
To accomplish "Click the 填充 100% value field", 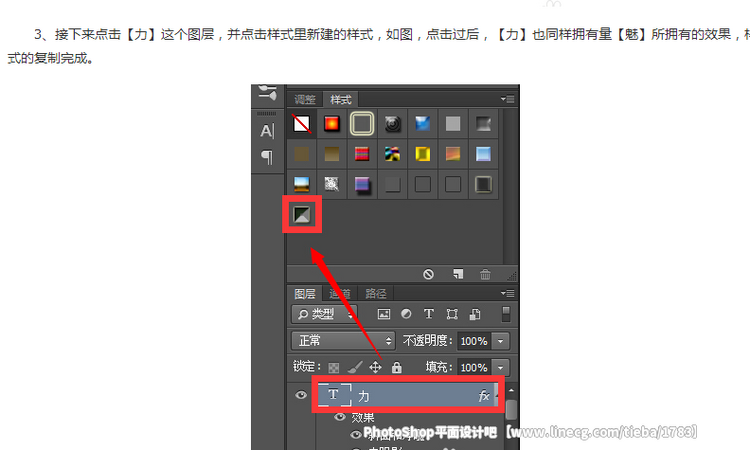I will click(x=474, y=367).
